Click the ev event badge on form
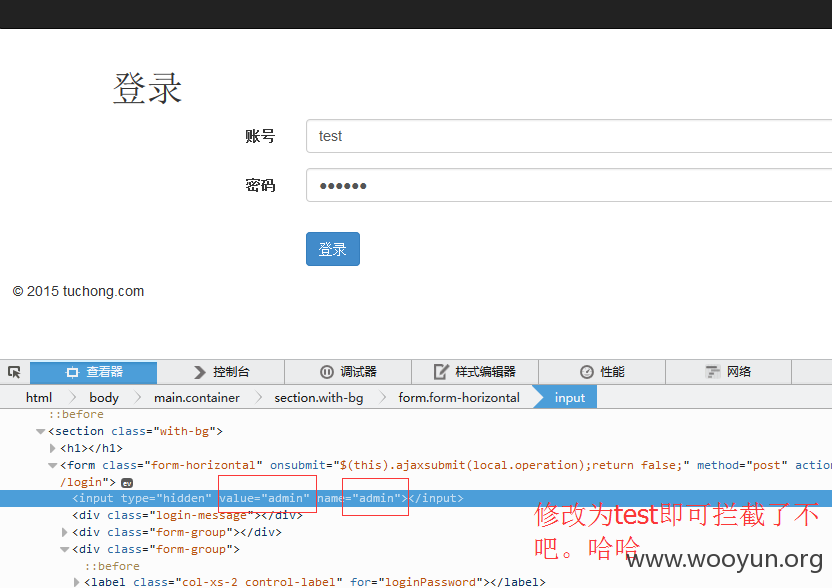Screen dimensions: 832x588 [x=127, y=483]
